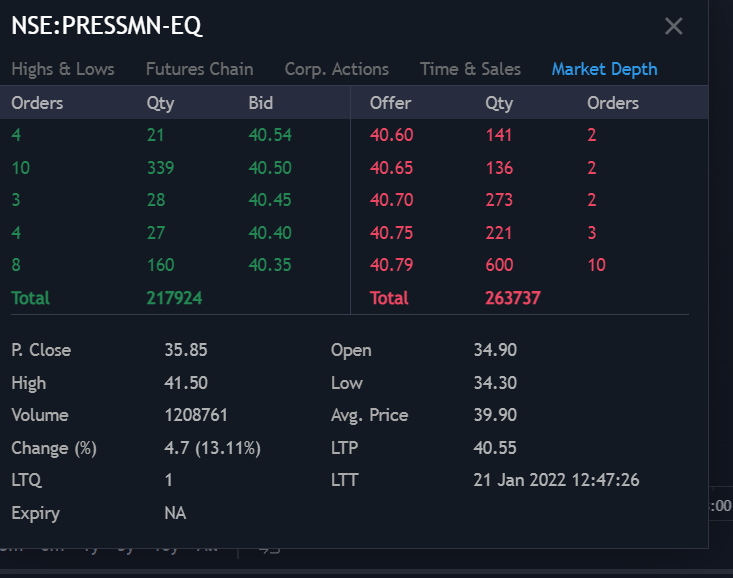Click bid price 40.45
Screen dimensions: 733x578
(270, 200)
